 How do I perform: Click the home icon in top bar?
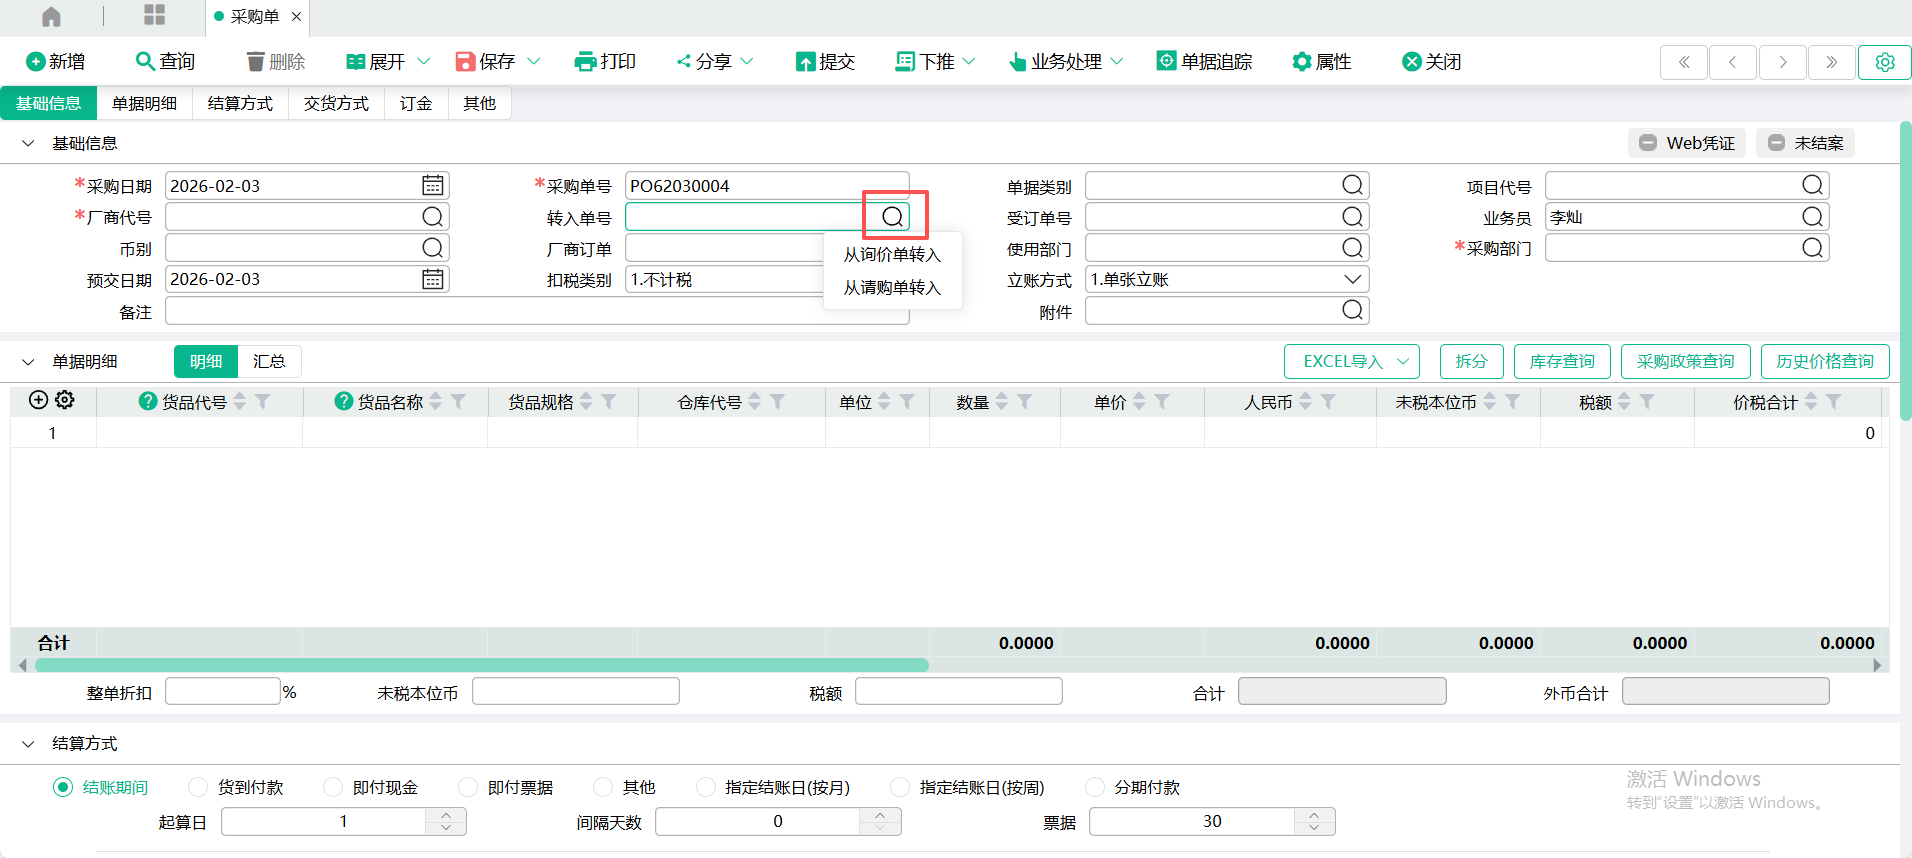[x=51, y=17]
